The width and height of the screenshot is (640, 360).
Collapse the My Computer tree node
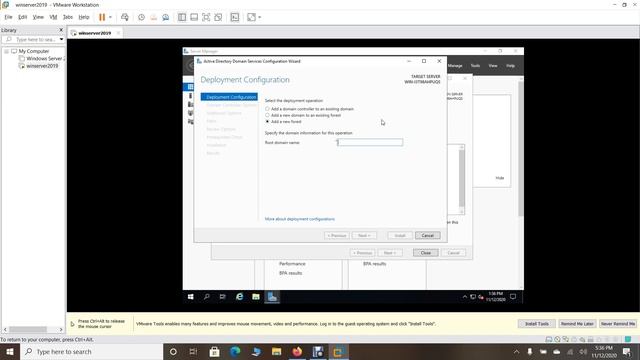click(7, 51)
